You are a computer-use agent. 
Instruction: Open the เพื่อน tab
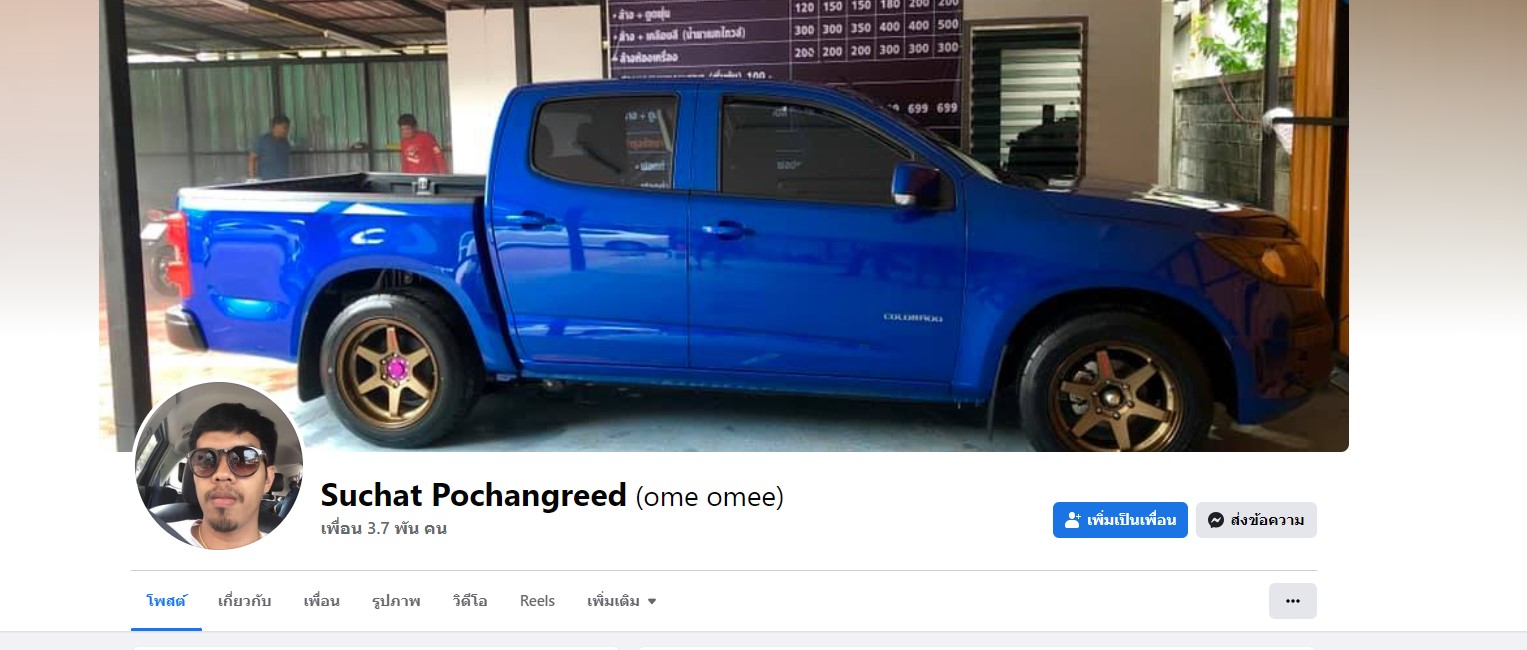(x=322, y=601)
